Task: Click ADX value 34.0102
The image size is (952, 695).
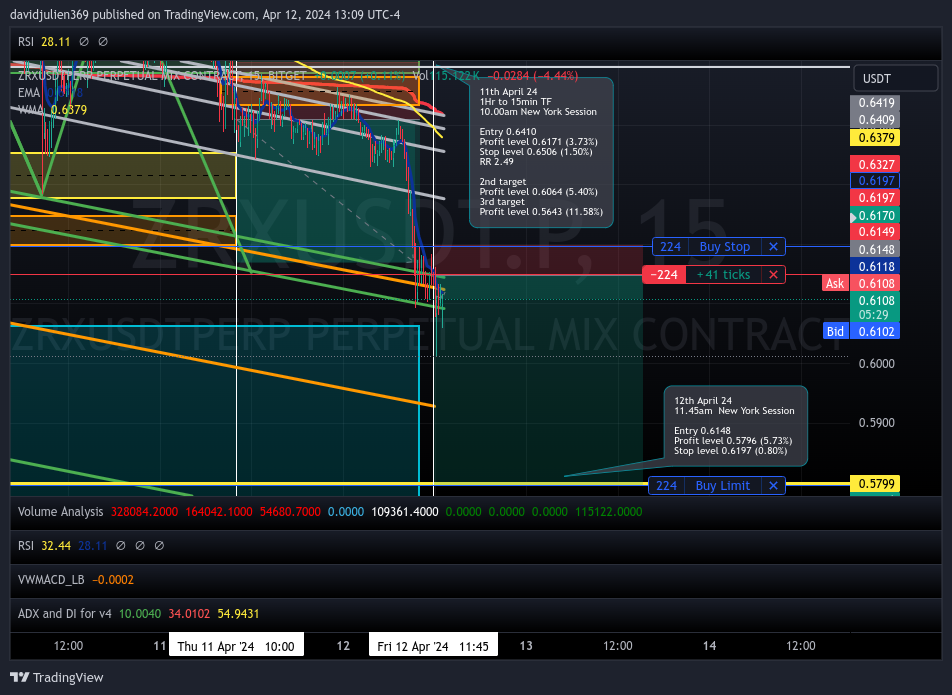Action: click(x=189, y=614)
